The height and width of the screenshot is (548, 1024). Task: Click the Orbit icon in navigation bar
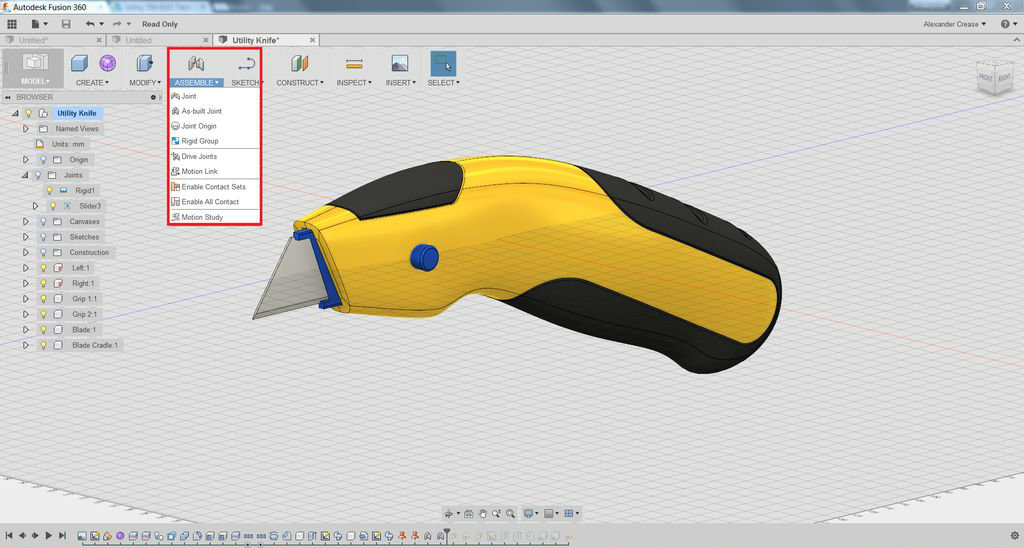449,513
